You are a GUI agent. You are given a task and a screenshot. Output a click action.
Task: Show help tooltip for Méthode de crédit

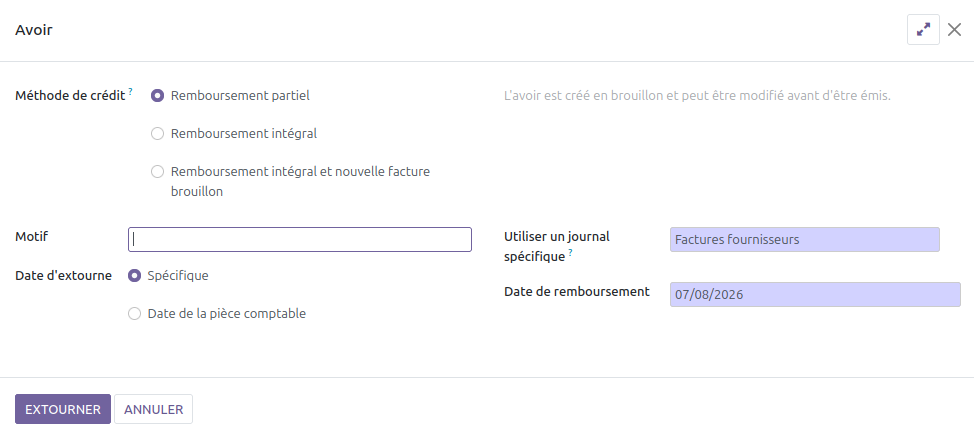tap(130, 92)
